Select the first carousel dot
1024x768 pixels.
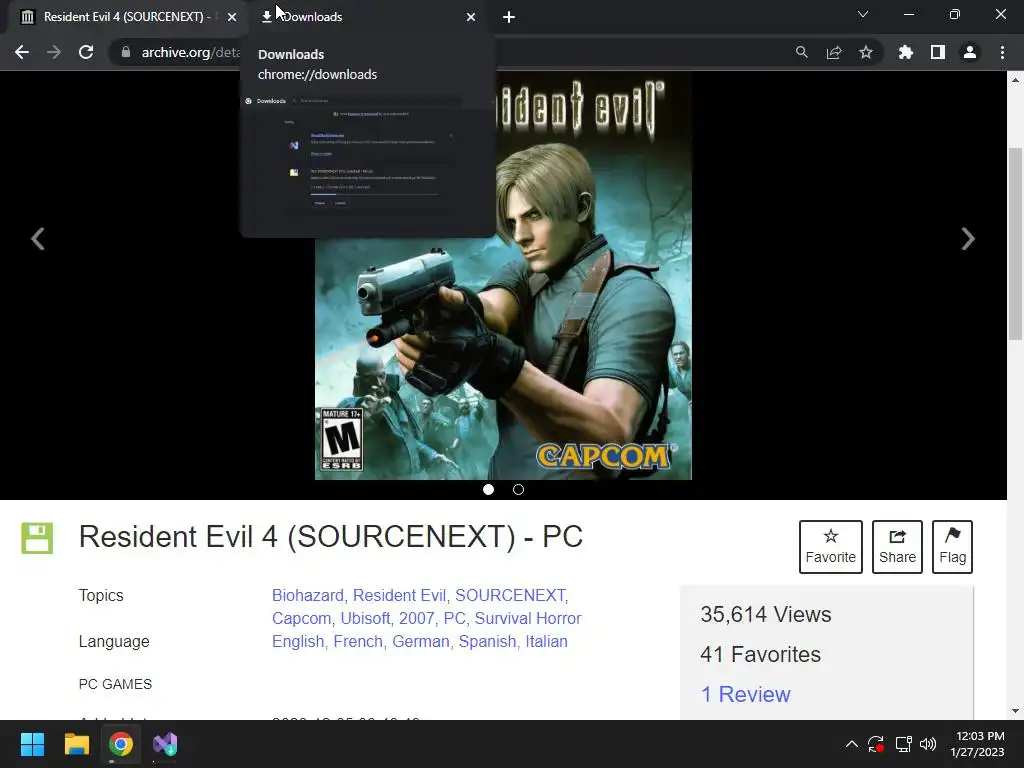[488, 489]
